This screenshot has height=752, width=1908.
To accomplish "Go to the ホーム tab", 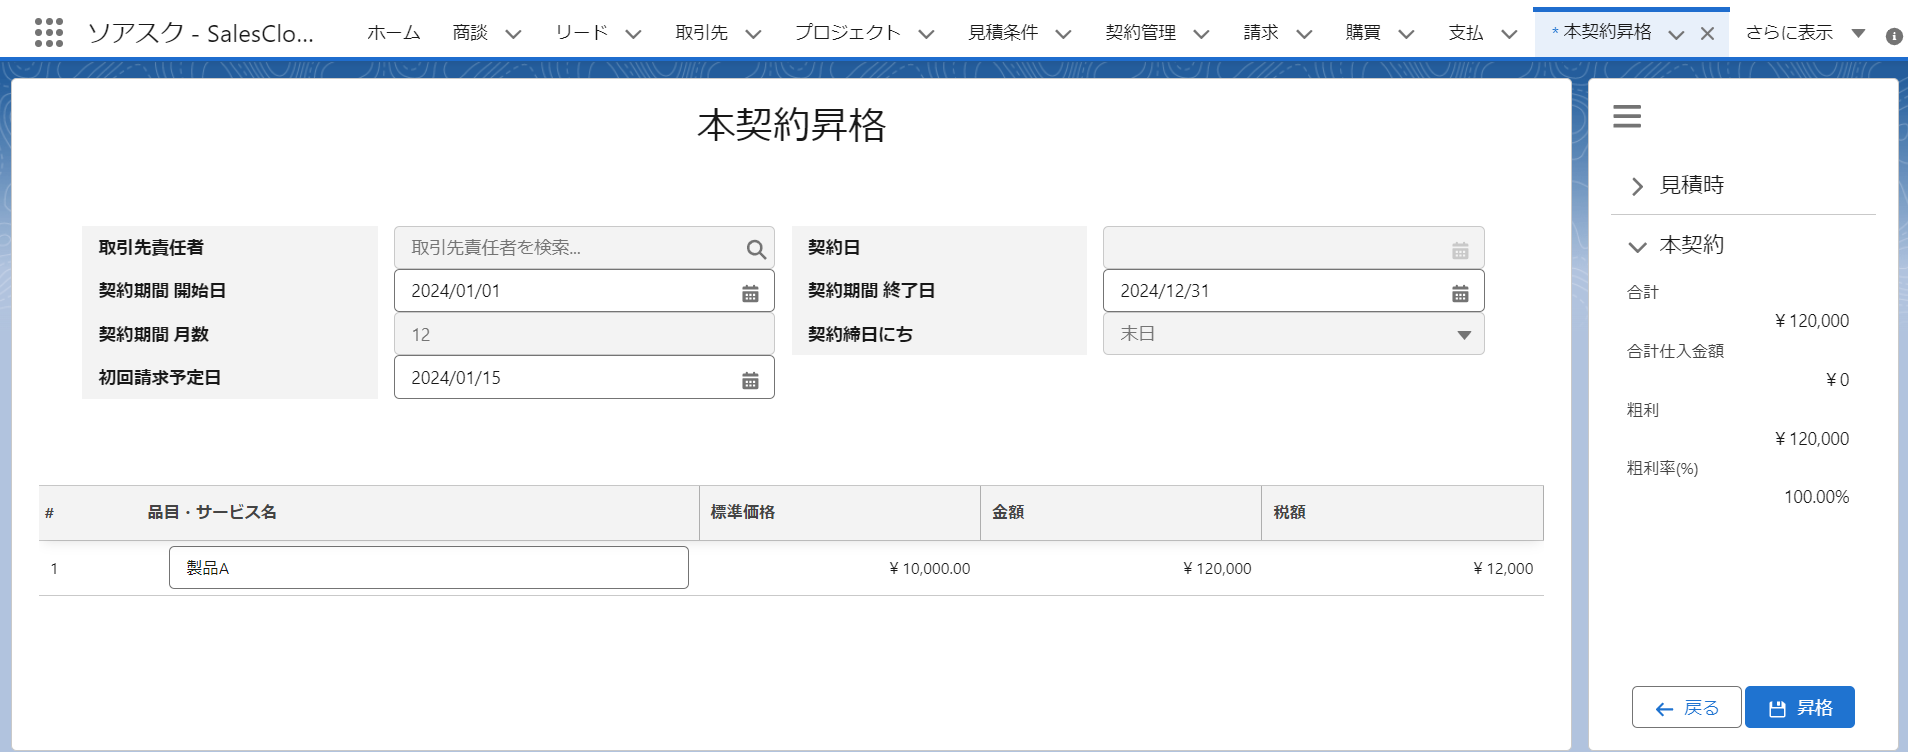I will (393, 33).
